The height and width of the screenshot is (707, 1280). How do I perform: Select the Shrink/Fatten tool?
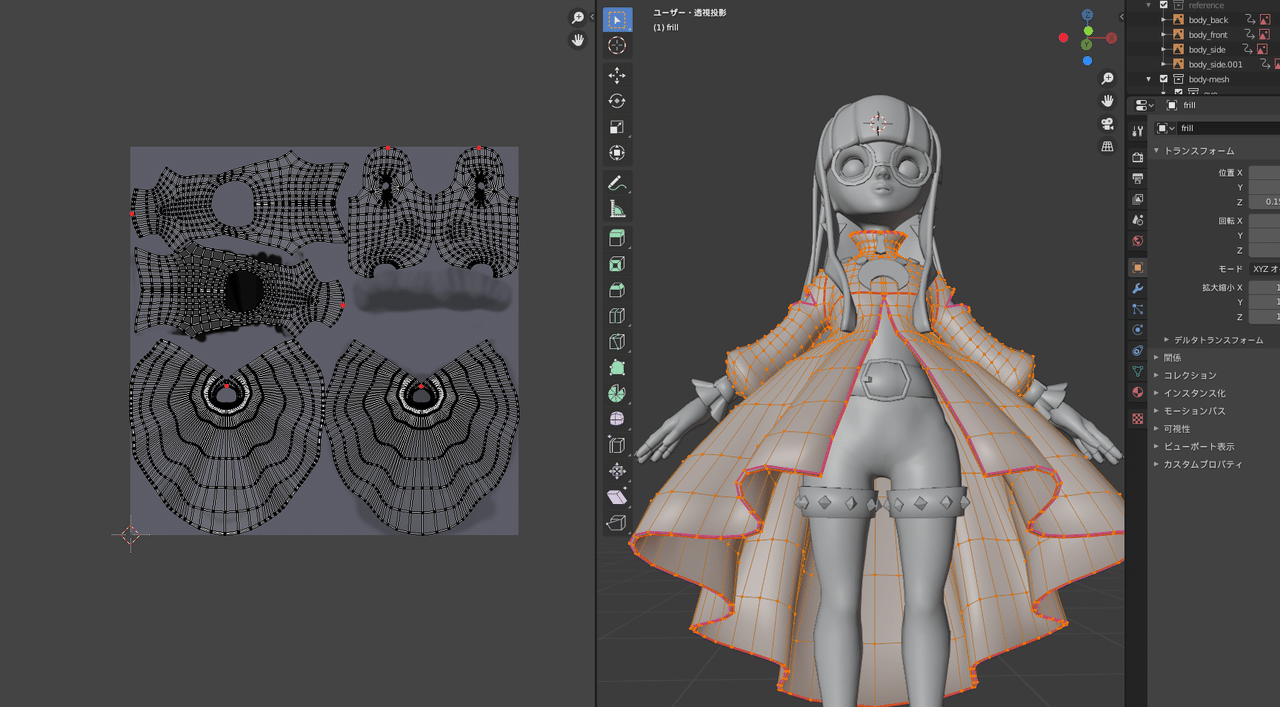pos(617,471)
